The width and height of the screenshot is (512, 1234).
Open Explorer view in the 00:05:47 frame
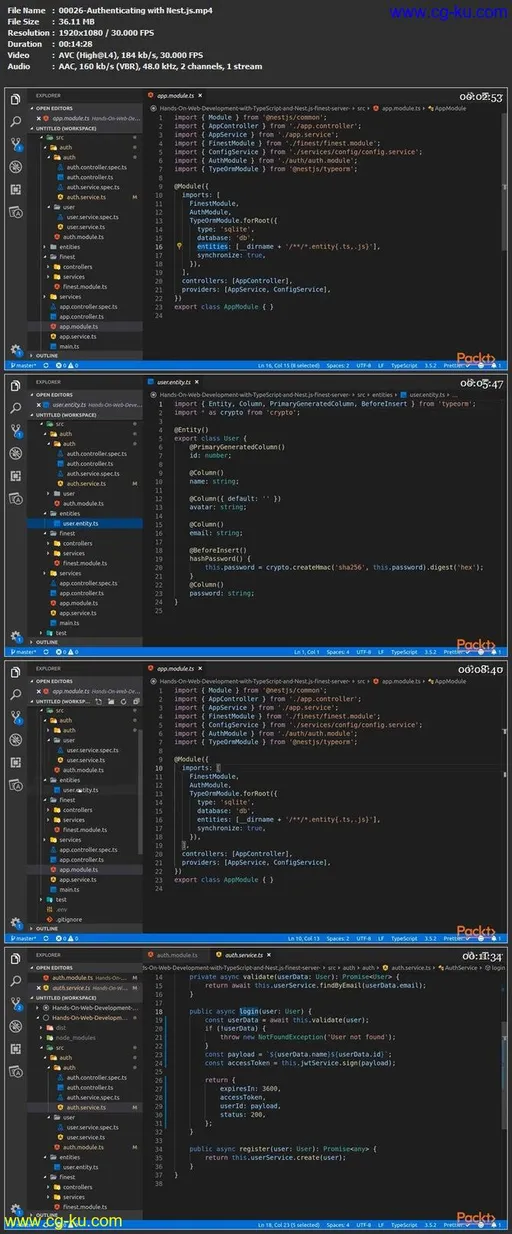(x=15, y=384)
